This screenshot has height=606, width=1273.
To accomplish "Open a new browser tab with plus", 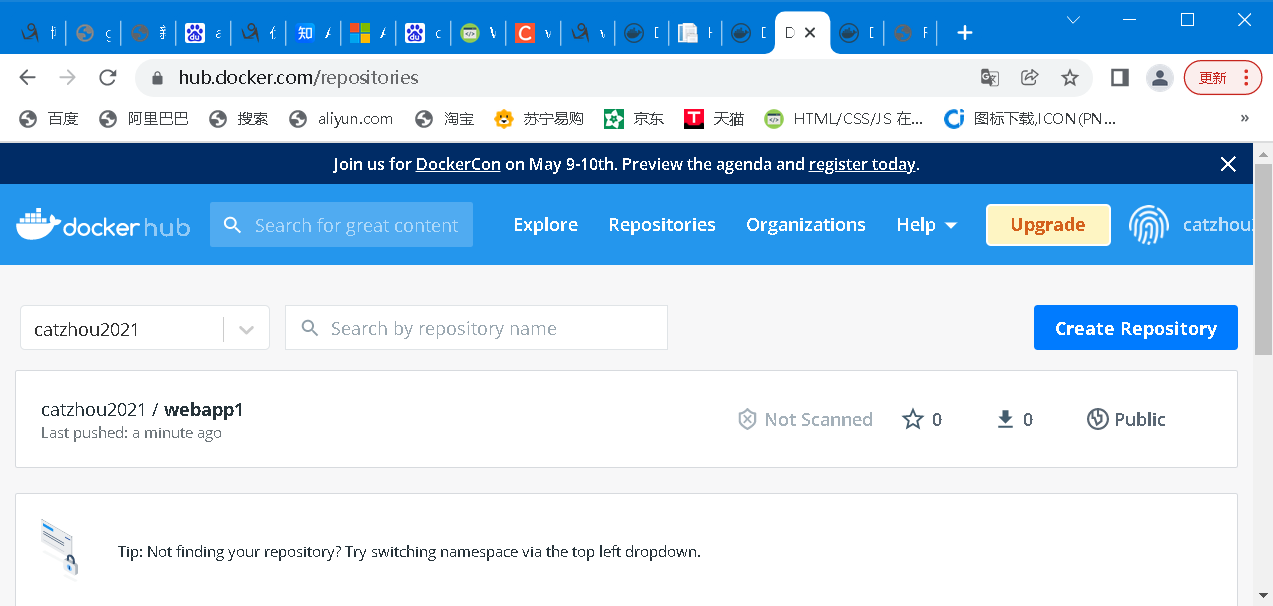I will point(964,33).
